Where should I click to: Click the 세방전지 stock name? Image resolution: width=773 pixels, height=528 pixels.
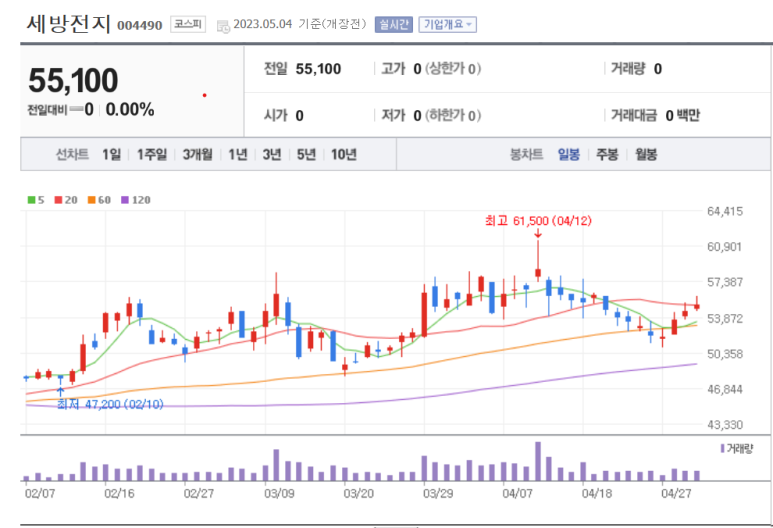(x=68, y=24)
